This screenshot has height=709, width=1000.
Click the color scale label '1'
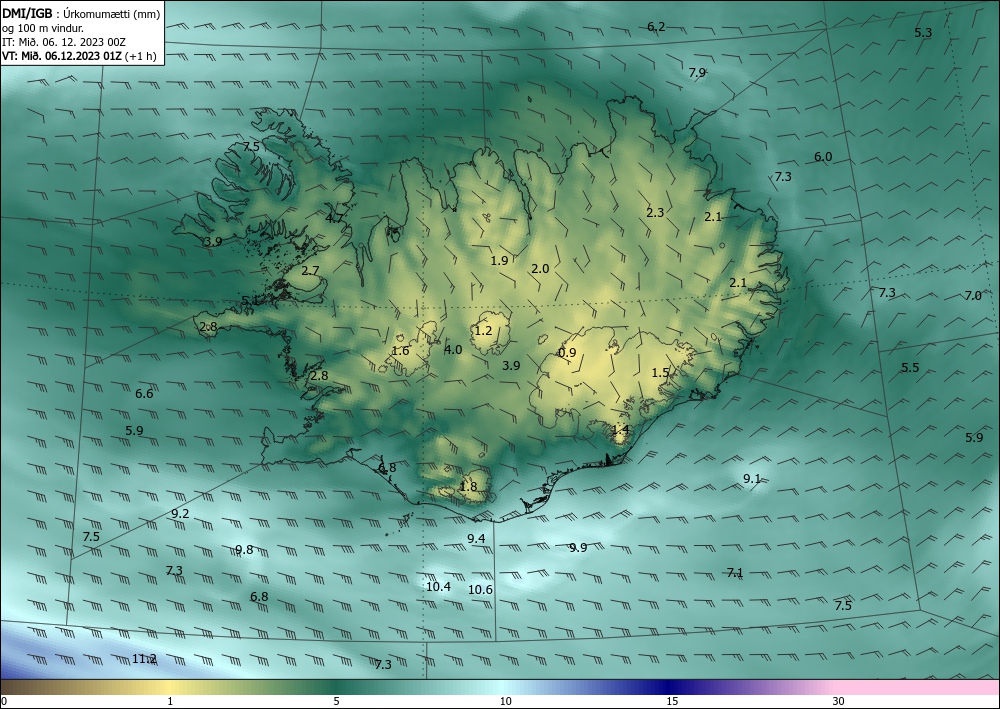170,701
